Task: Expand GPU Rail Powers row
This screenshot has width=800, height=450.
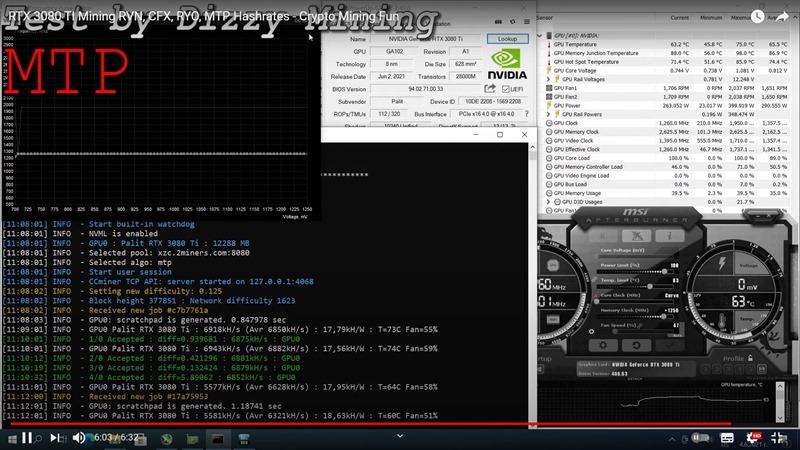Action: (548, 114)
